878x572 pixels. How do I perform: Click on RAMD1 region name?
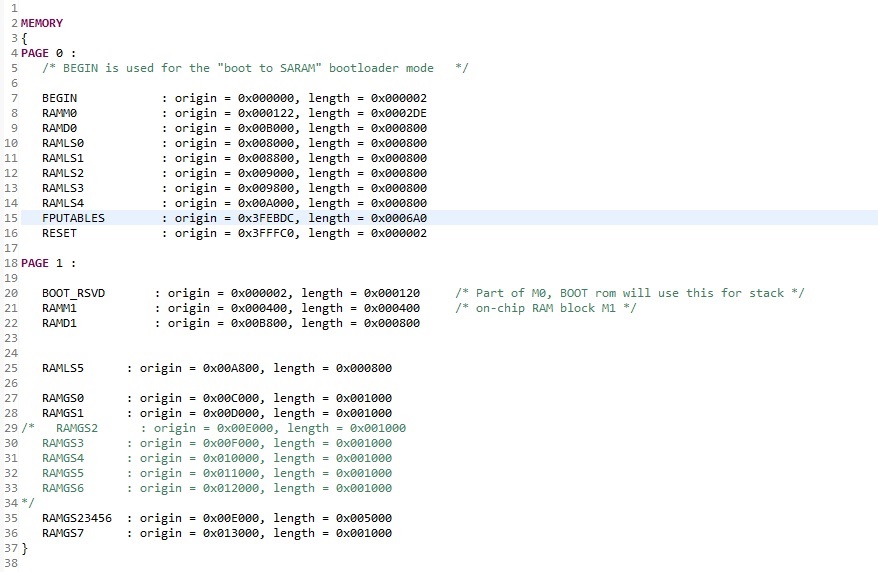click(59, 323)
